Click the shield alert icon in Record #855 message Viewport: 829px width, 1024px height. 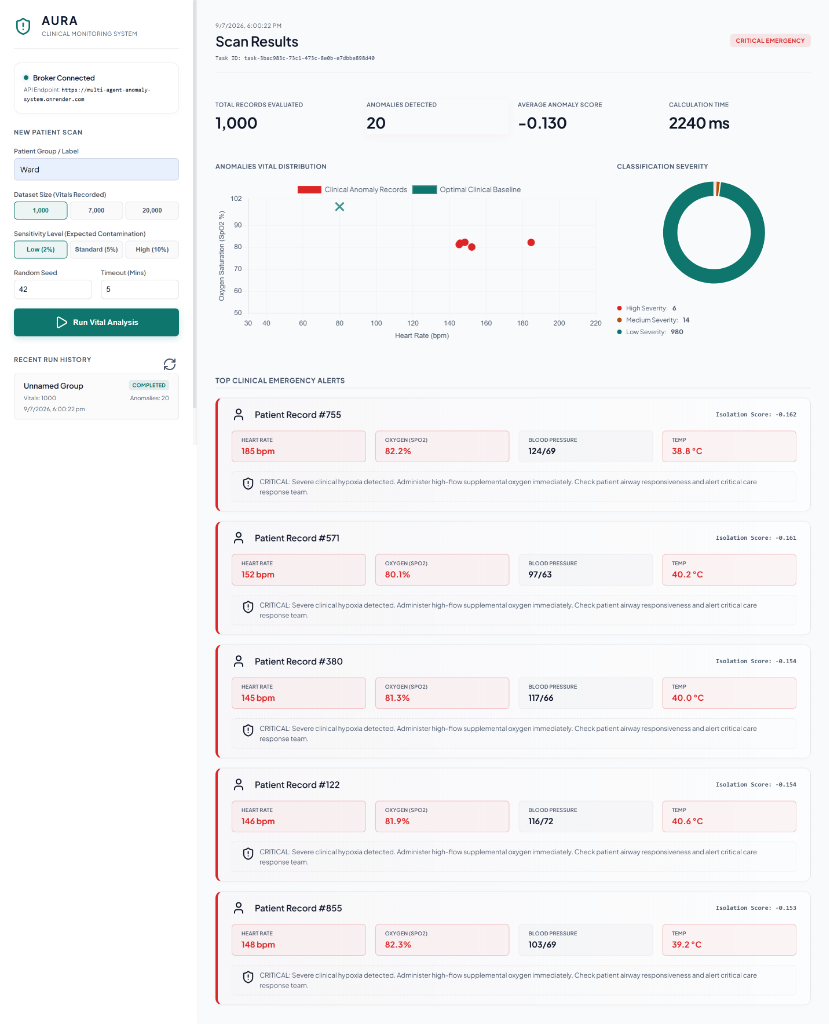click(x=248, y=978)
